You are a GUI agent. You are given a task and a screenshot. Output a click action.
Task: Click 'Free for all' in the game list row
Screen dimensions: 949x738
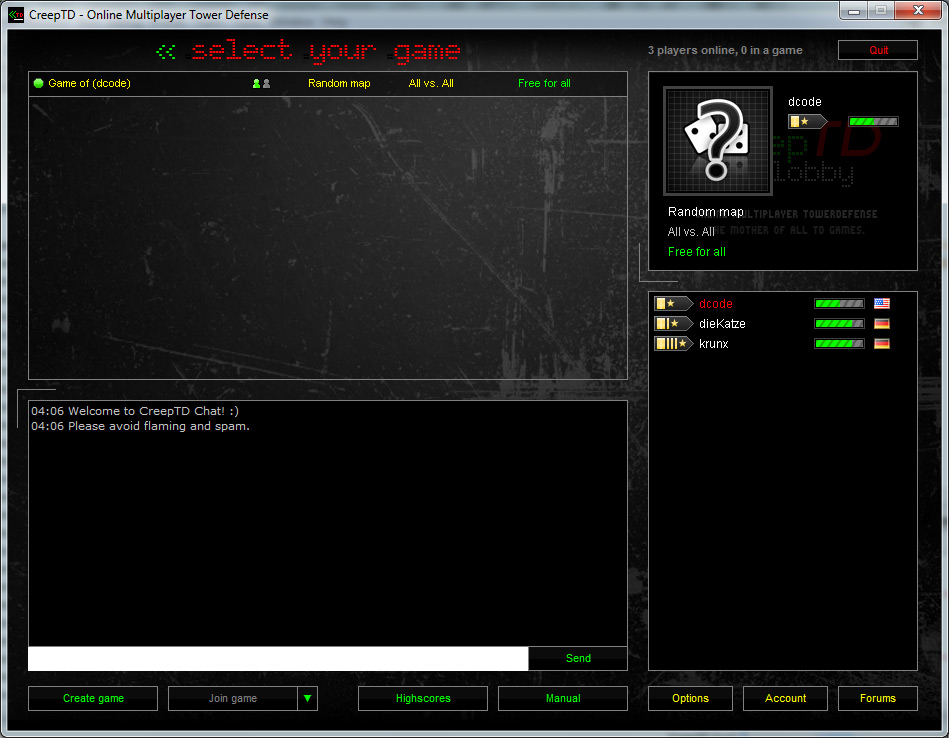click(544, 84)
